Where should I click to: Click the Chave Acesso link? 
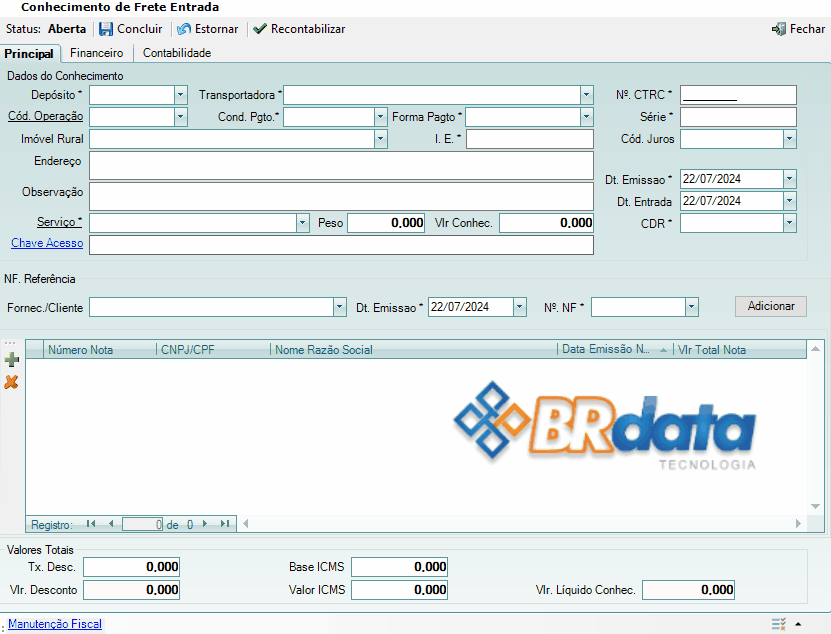point(47,243)
